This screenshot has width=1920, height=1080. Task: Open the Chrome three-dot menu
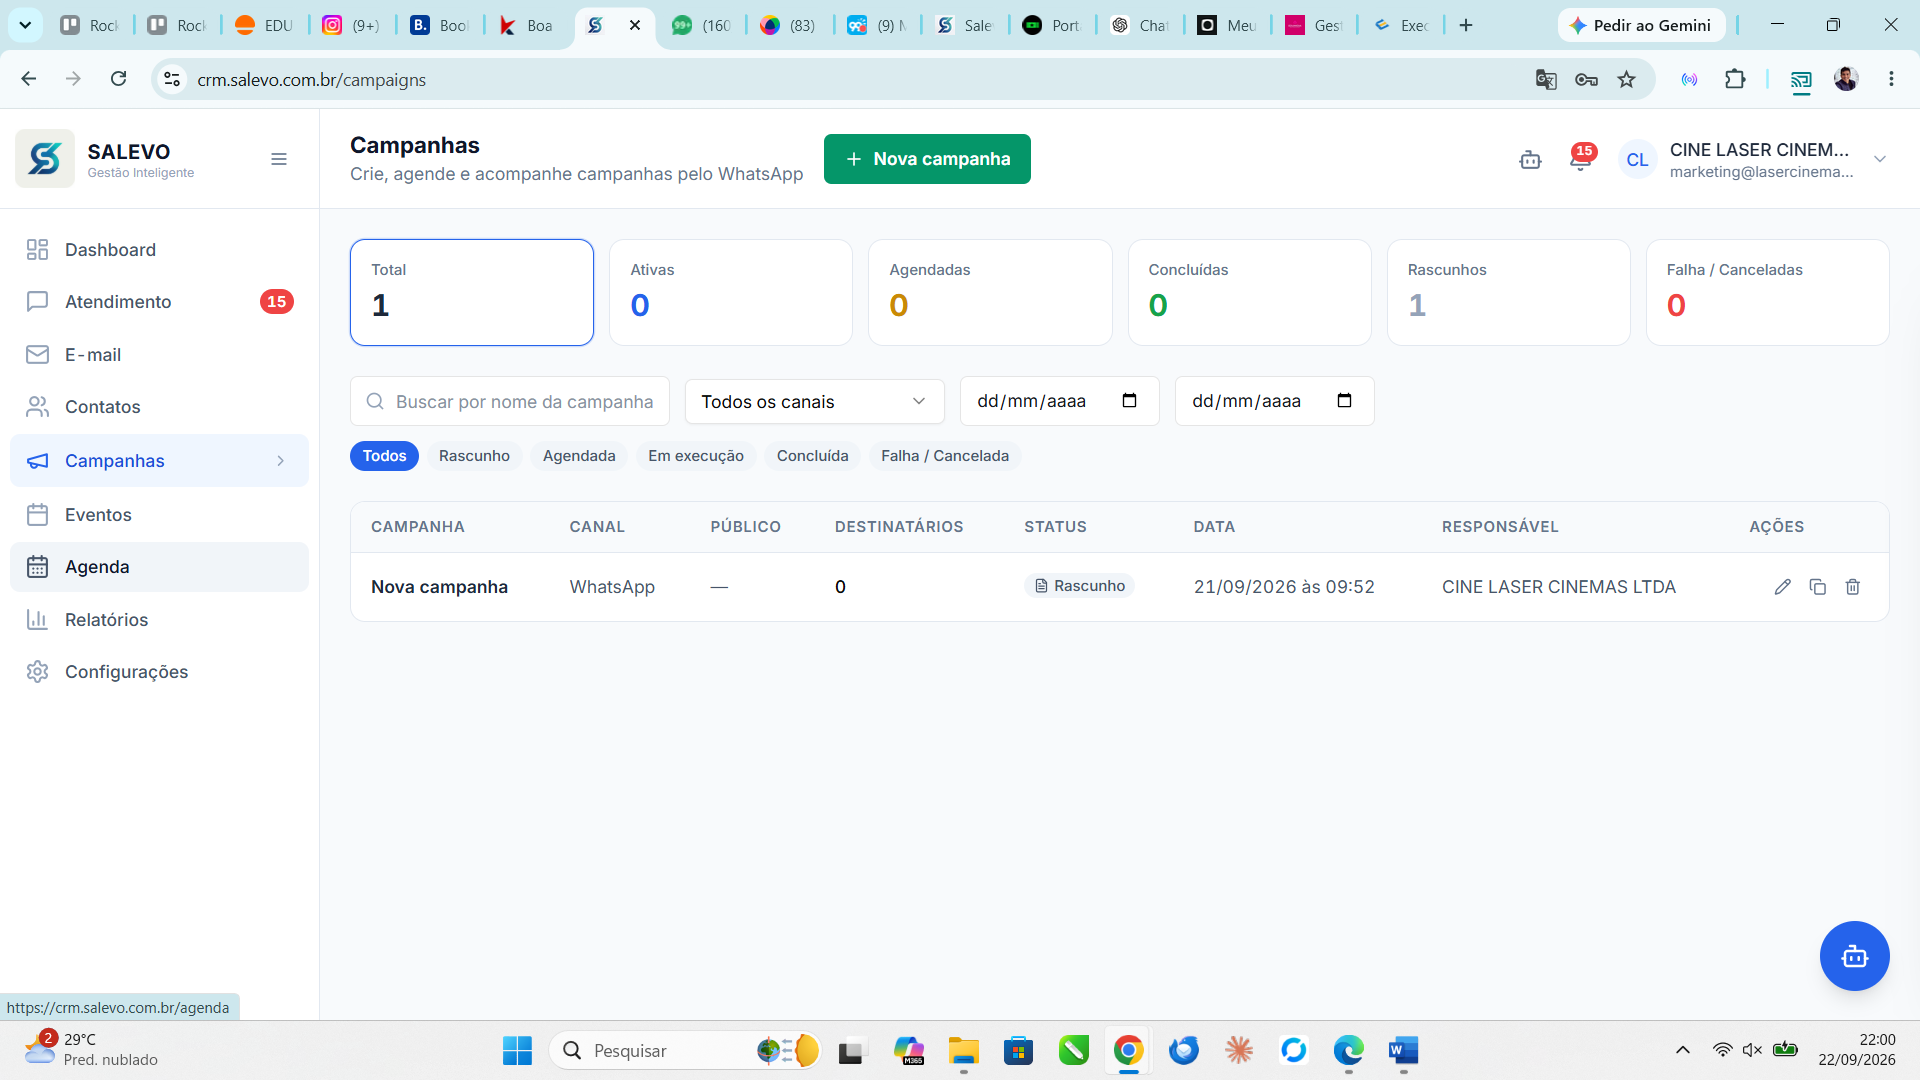[1891, 79]
